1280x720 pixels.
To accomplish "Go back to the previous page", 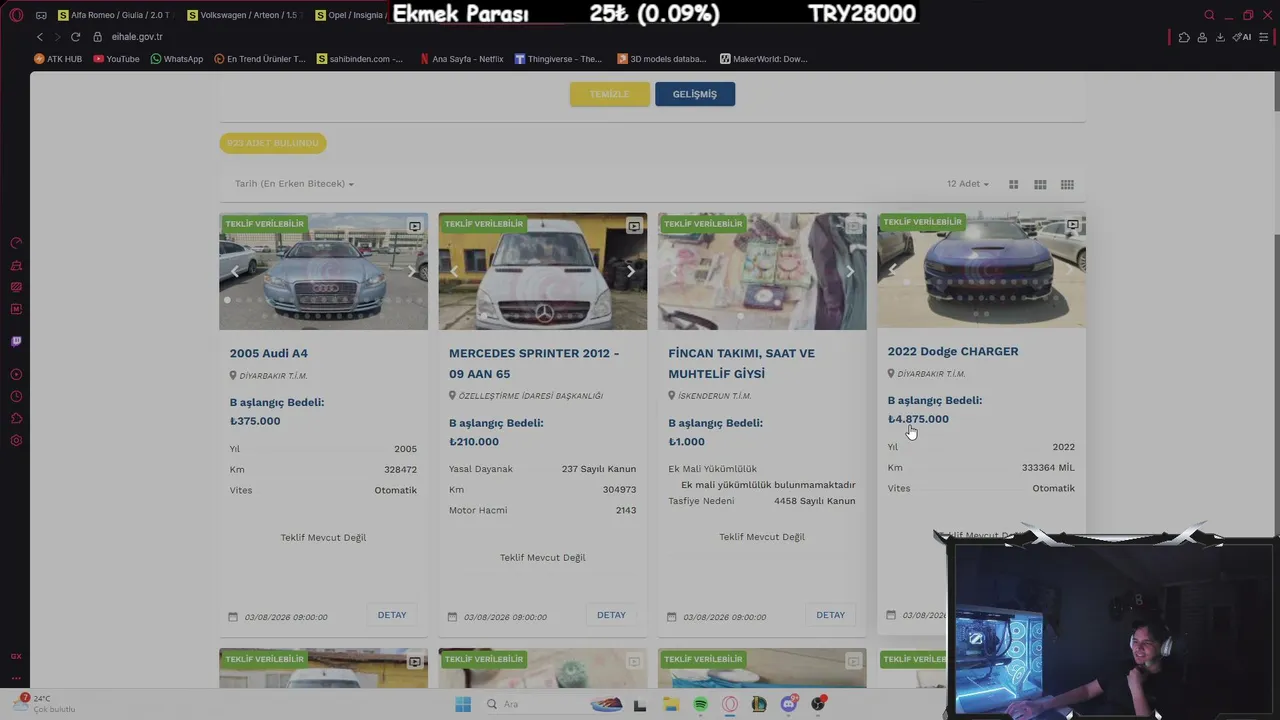I will [x=40, y=37].
